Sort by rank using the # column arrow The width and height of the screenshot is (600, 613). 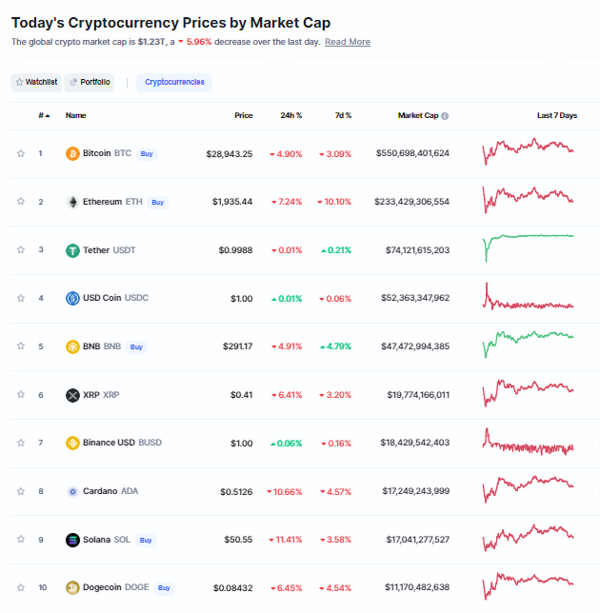(44, 115)
